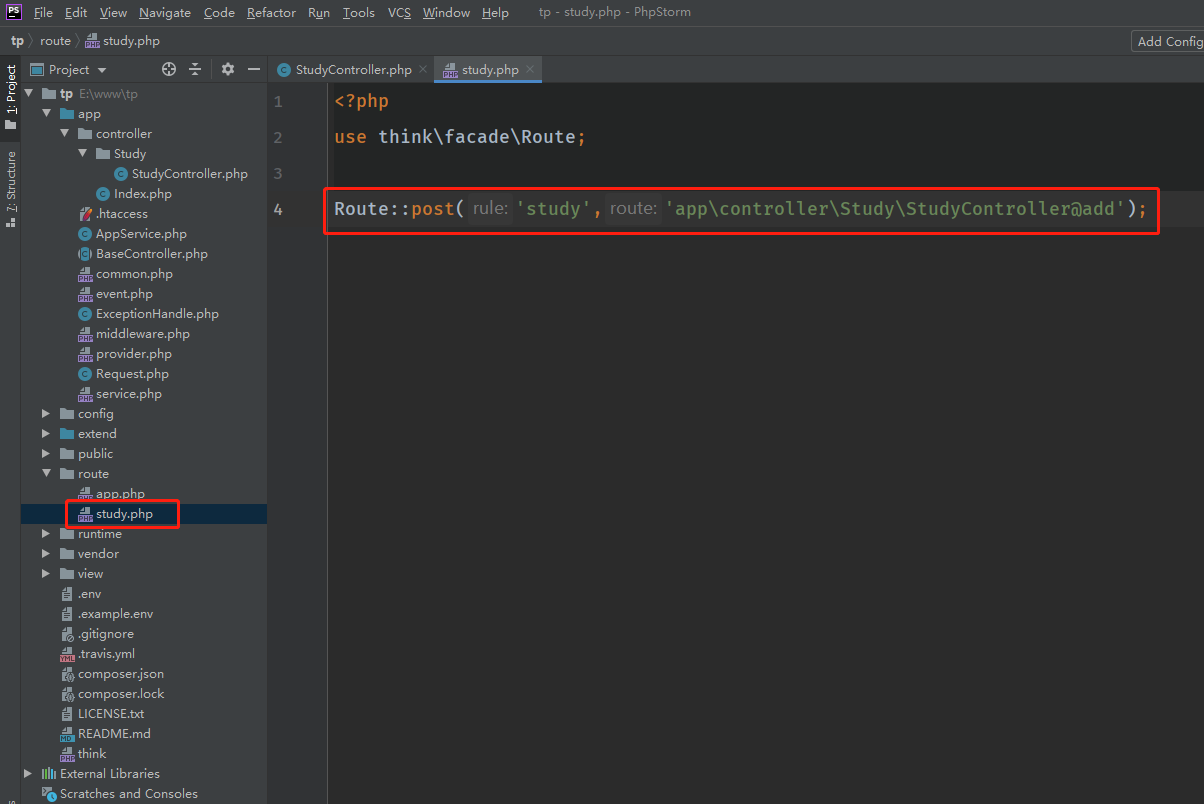Switch to StudyController.php editor tab
Viewport: 1204px width, 804px height.
[x=353, y=69]
